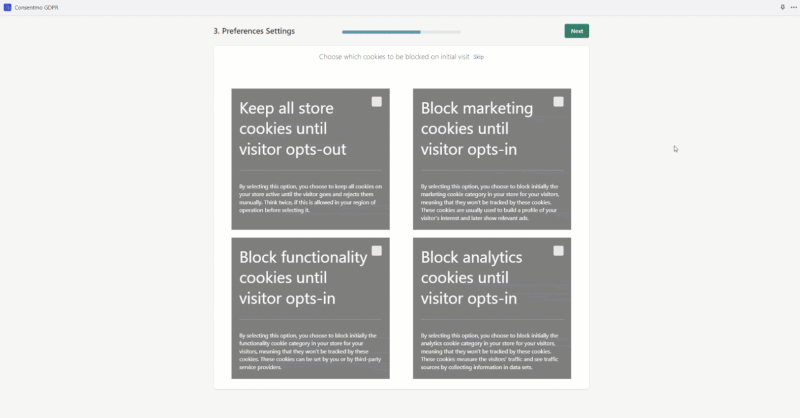Open the three-dot more options menu

(x=793, y=7)
